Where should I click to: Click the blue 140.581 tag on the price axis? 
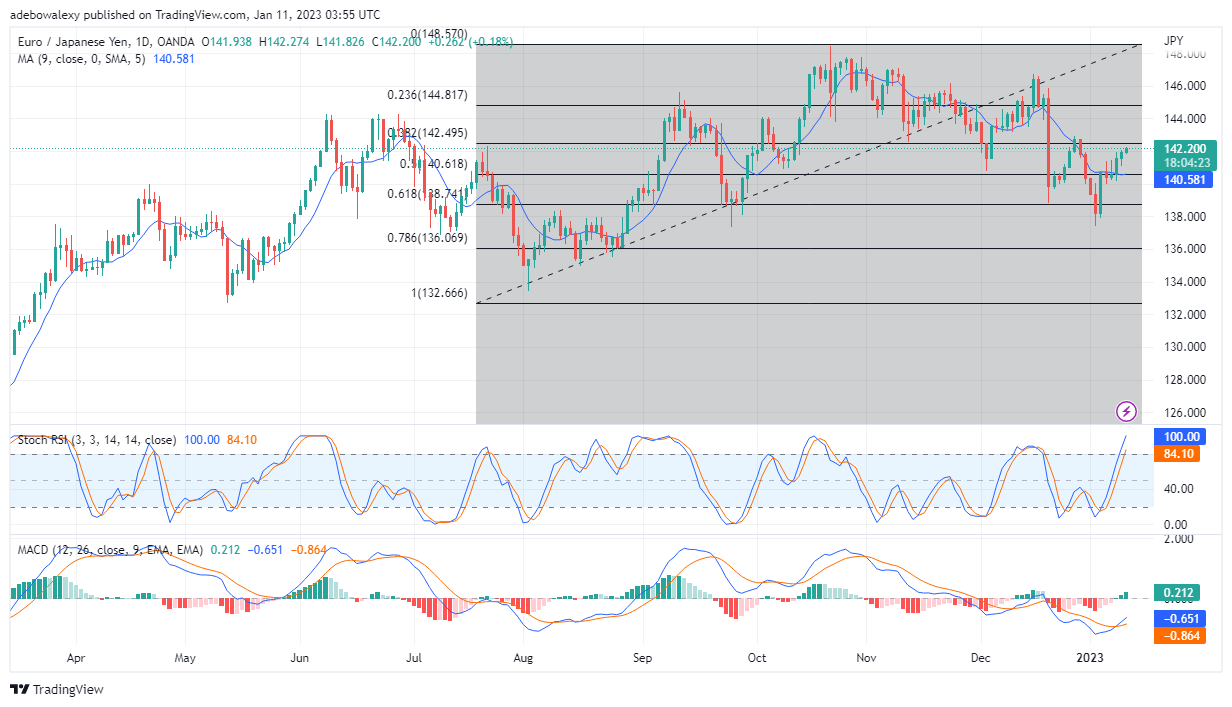[x=1182, y=180]
